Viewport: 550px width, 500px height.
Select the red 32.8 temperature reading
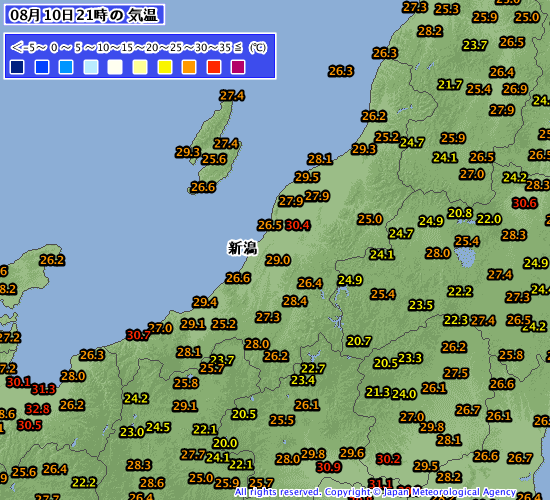[x=38, y=409]
